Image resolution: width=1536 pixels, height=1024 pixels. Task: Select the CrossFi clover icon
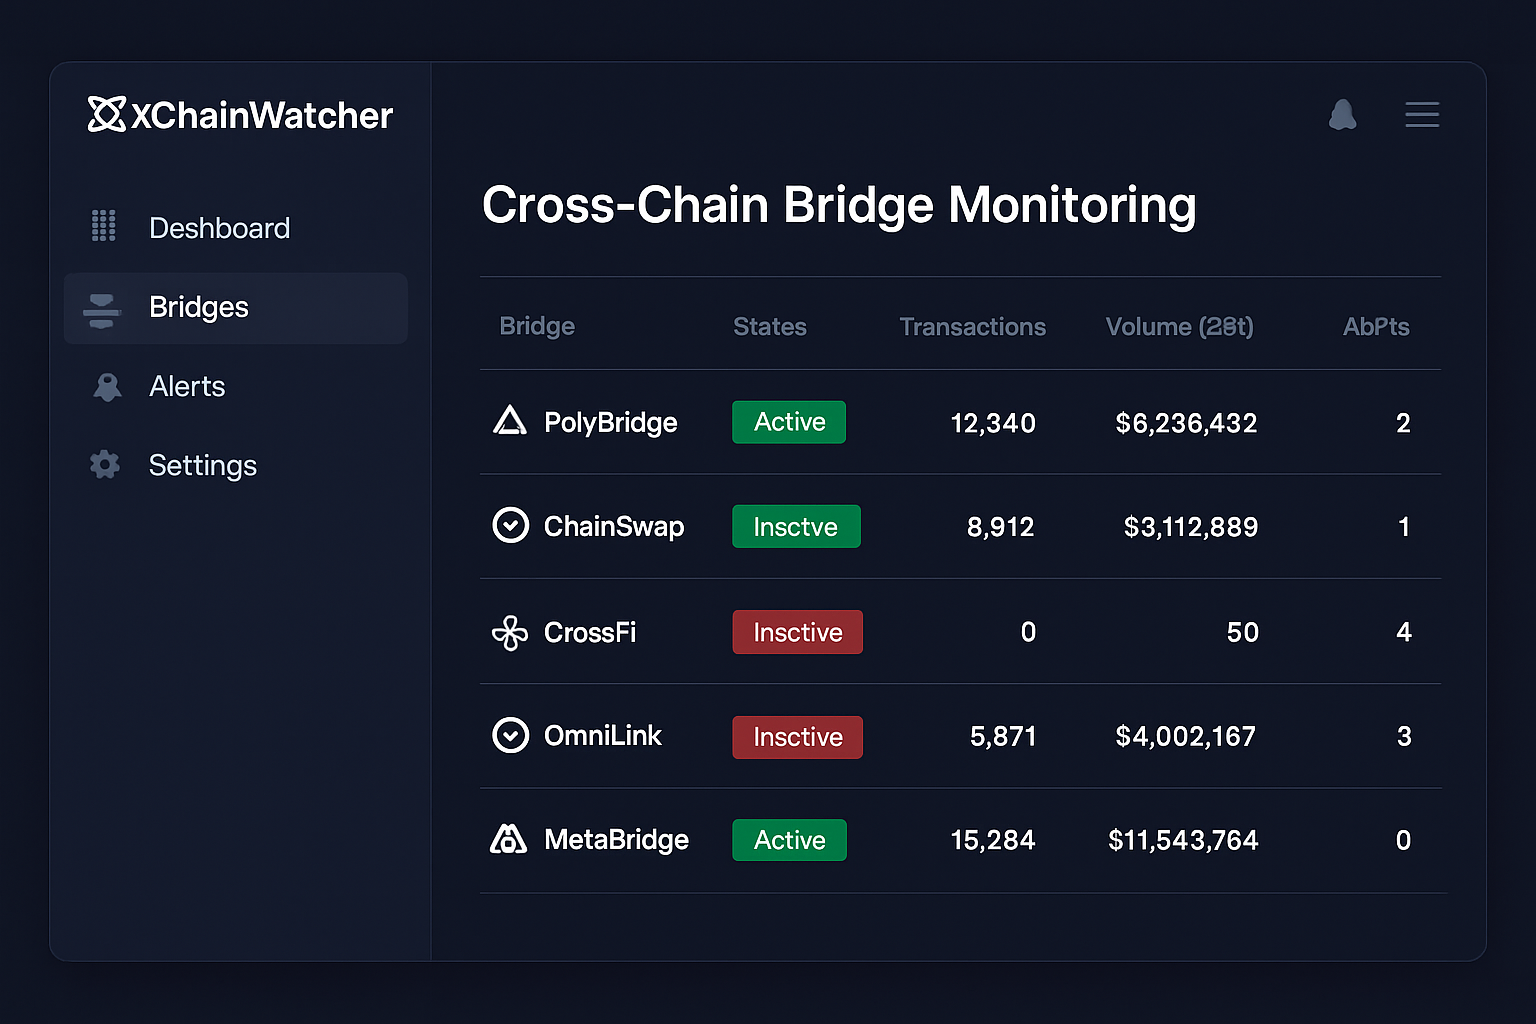point(510,632)
